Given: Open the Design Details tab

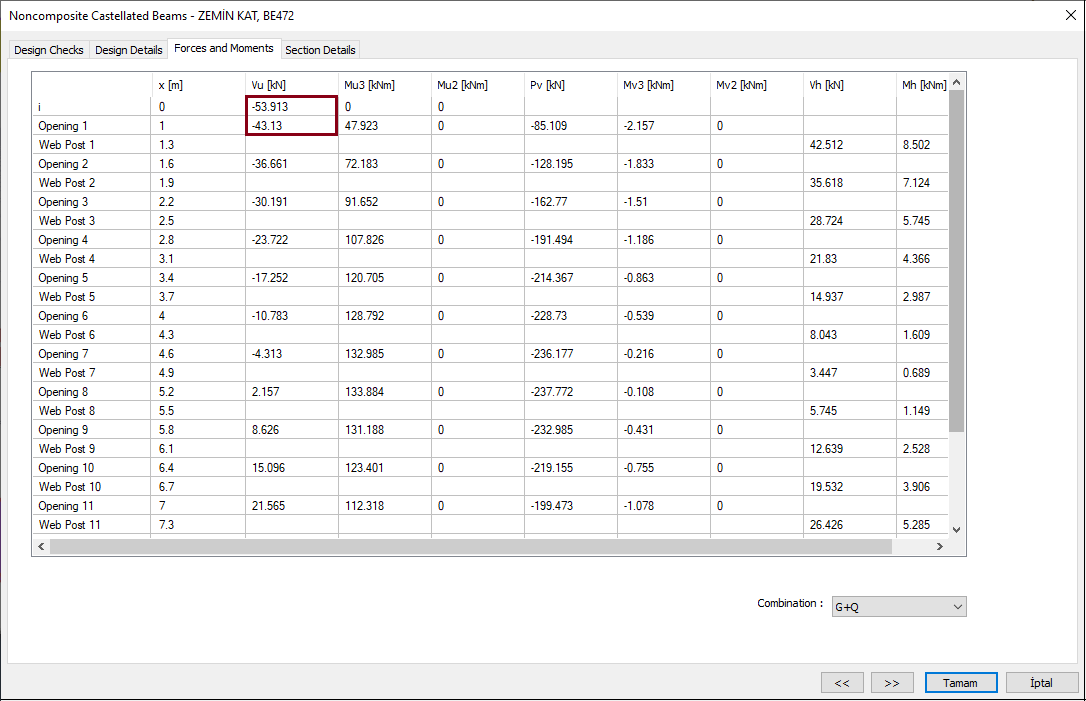Looking at the screenshot, I should pos(128,49).
